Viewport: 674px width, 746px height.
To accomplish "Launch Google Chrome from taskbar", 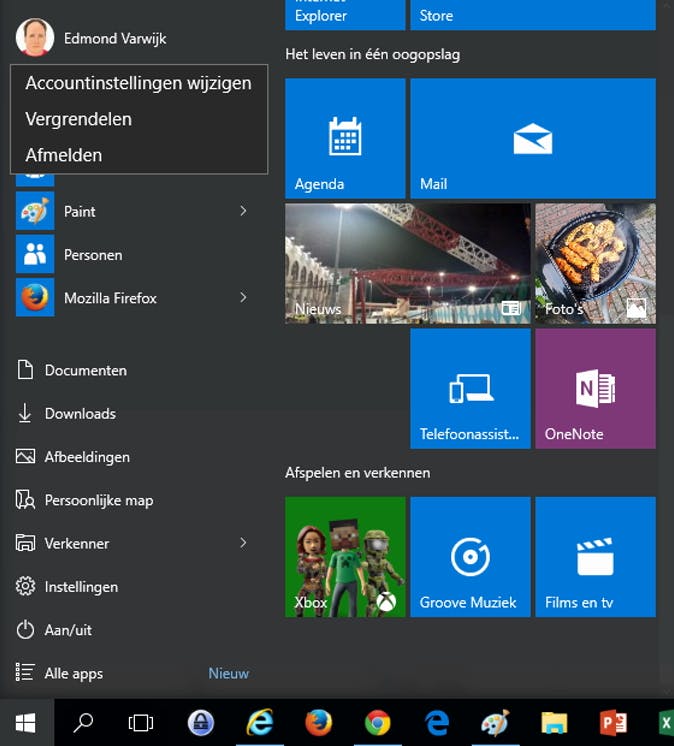I will click(378, 723).
